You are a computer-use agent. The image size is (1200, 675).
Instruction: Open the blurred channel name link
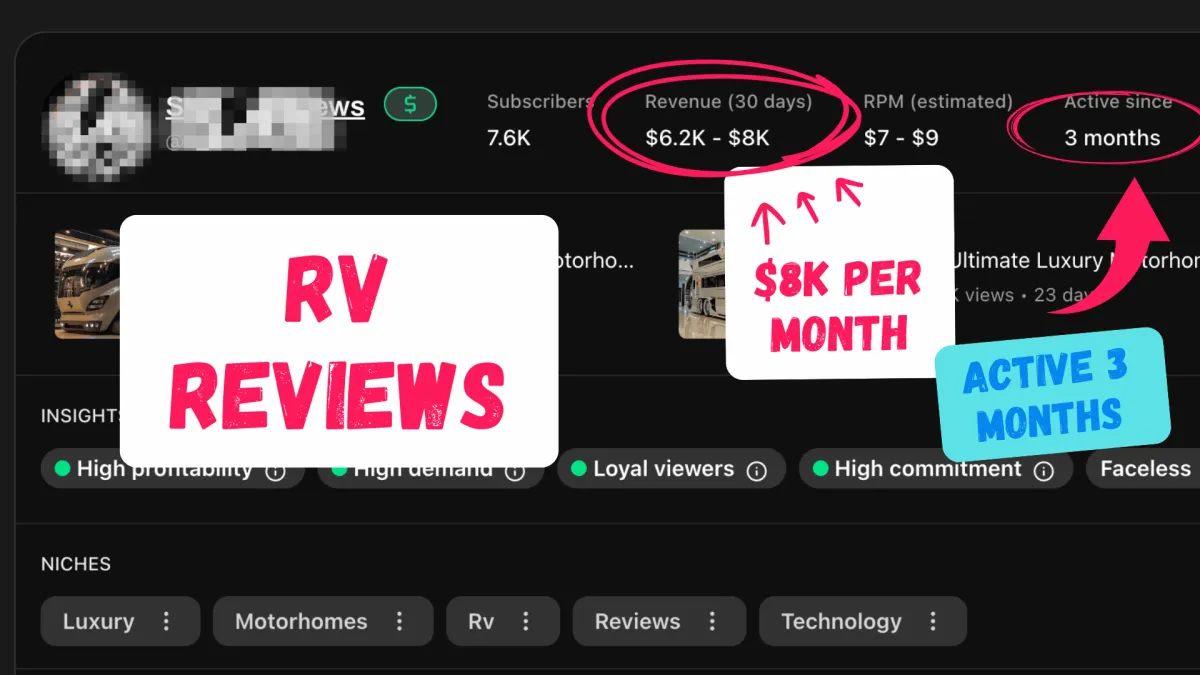(x=265, y=105)
